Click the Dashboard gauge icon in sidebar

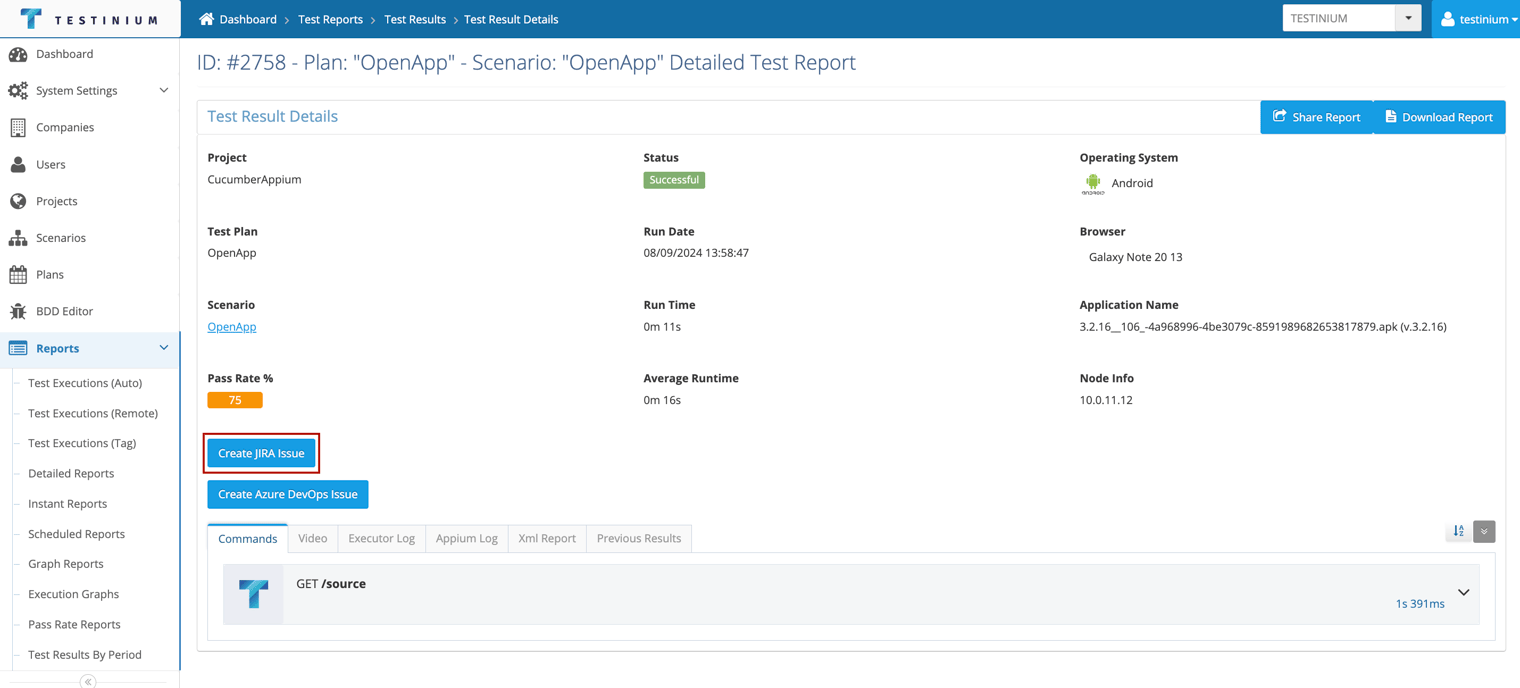(x=18, y=54)
